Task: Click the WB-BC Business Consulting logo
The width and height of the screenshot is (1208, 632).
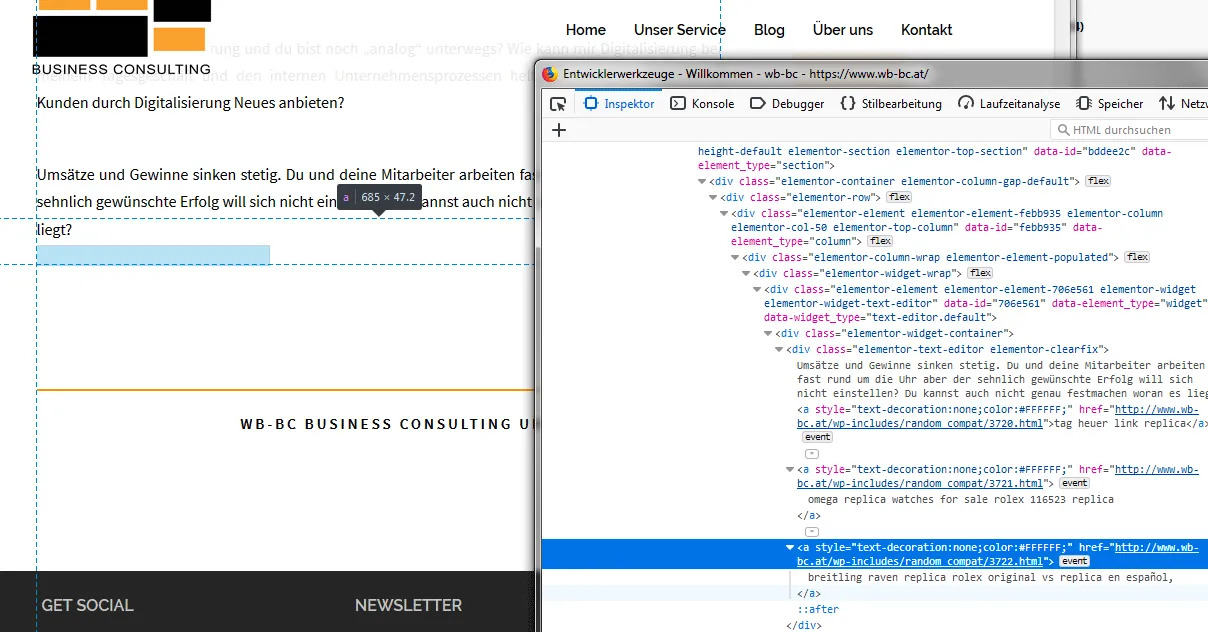Action: [x=121, y=38]
